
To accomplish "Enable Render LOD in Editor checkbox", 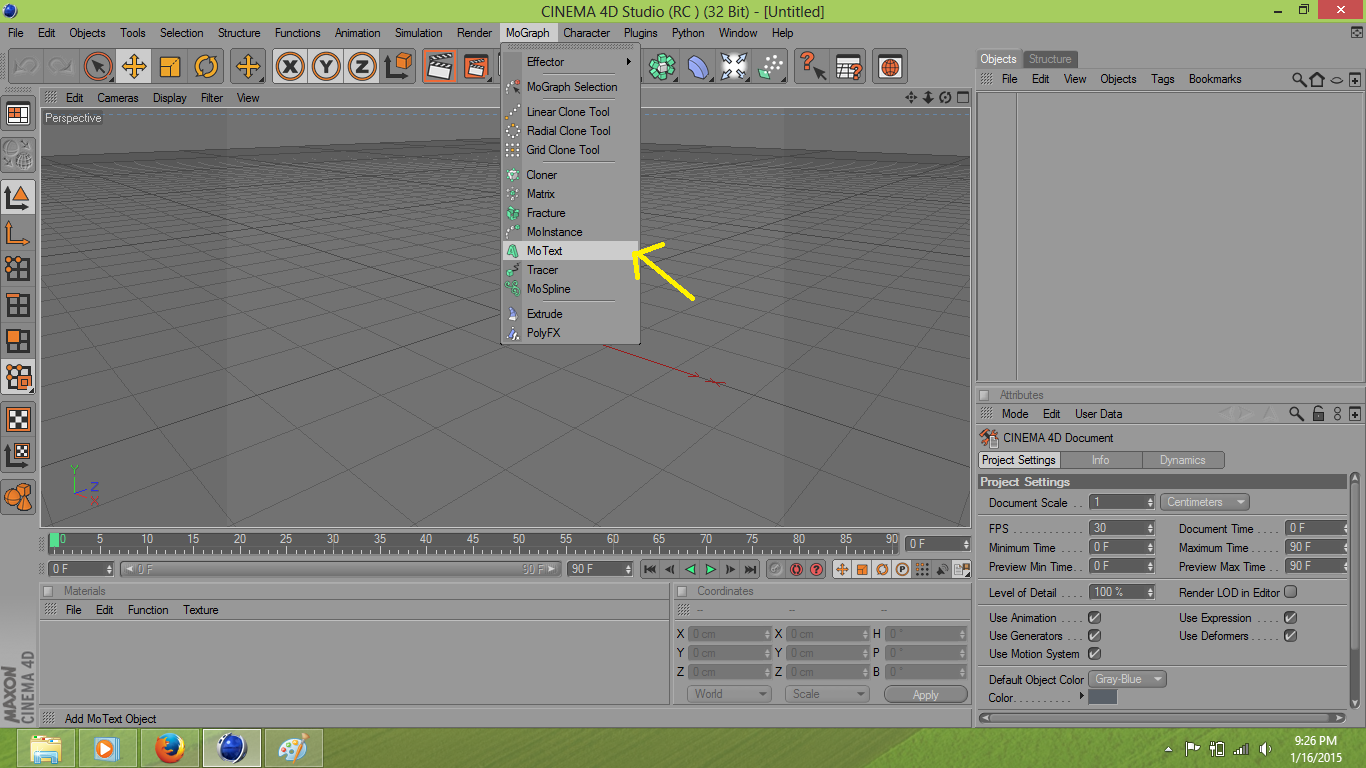I will coord(1290,592).
